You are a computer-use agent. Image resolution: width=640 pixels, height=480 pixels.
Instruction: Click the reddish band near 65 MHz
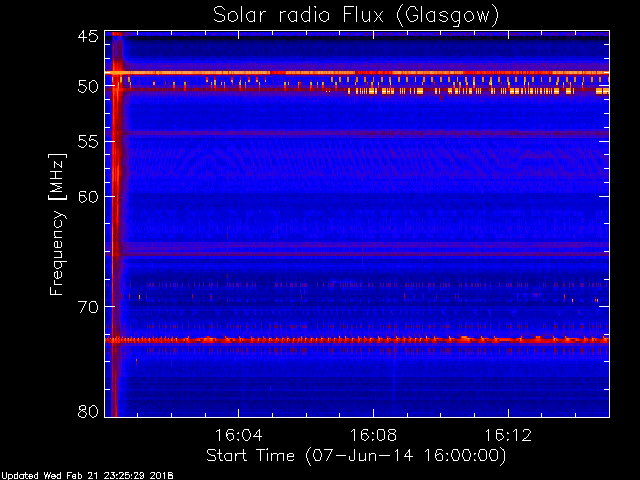click(x=360, y=252)
